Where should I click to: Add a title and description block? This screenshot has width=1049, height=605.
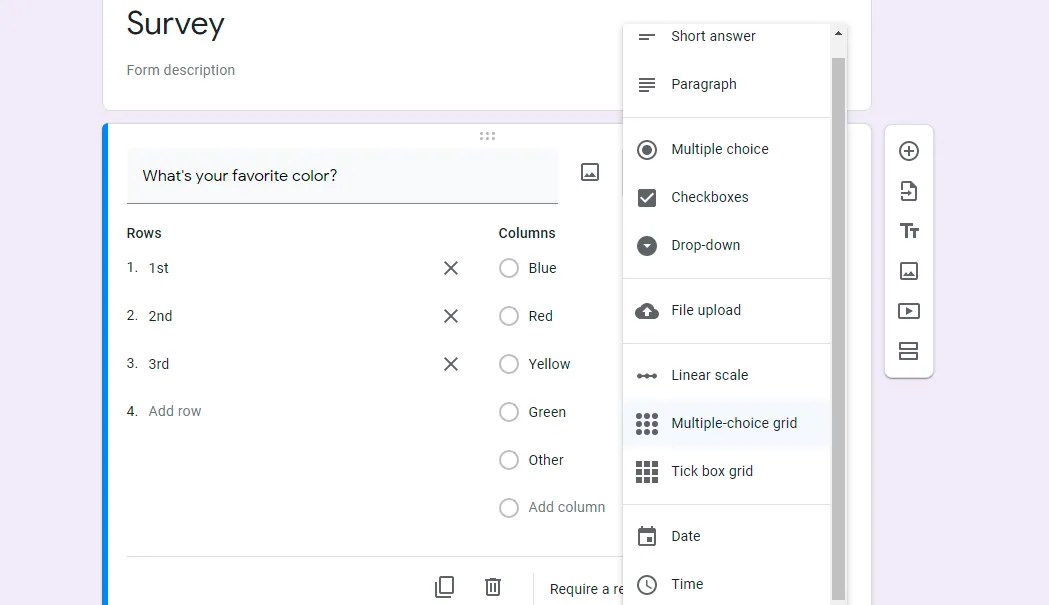[909, 231]
